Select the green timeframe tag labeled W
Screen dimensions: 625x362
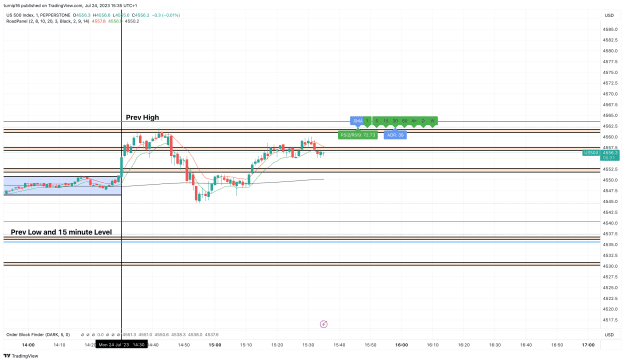(432, 121)
